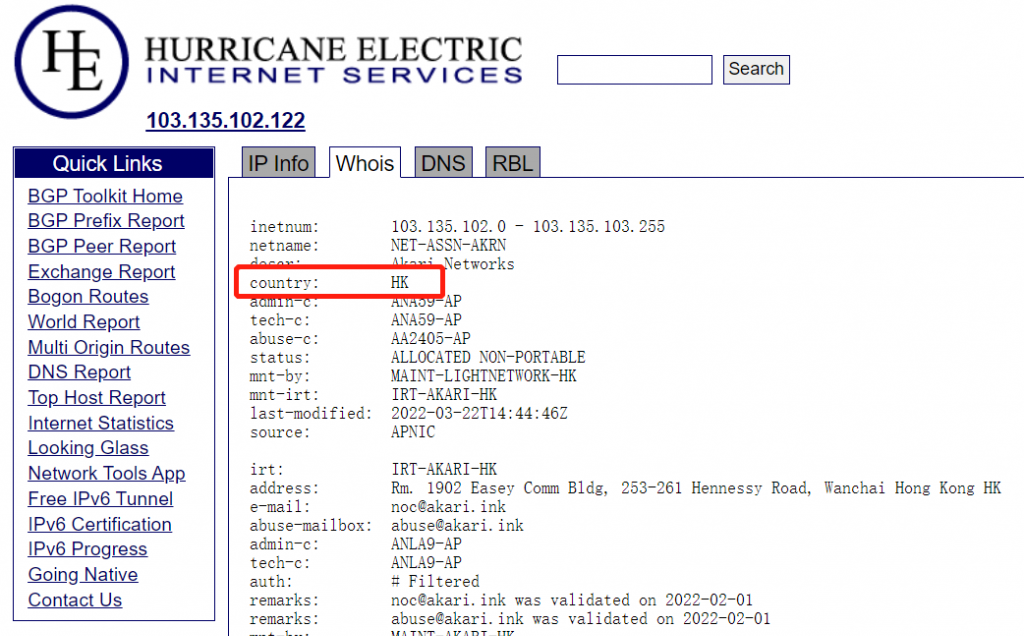Click the Hennessy Road address line
Screen dimensions: 1024x636
click(x=696, y=488)
